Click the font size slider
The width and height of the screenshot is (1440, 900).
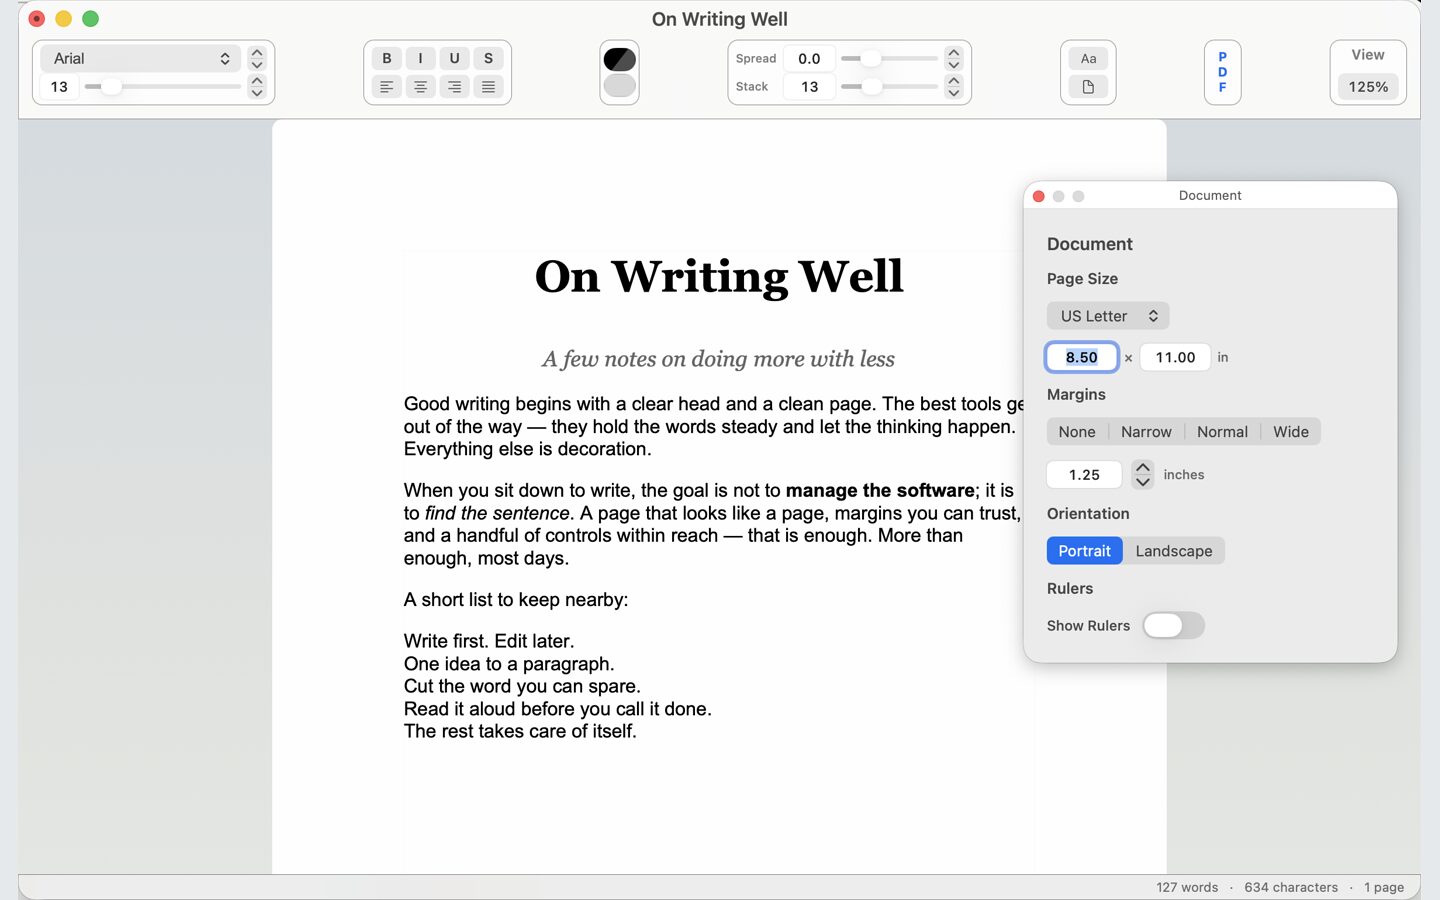point(163,87)
